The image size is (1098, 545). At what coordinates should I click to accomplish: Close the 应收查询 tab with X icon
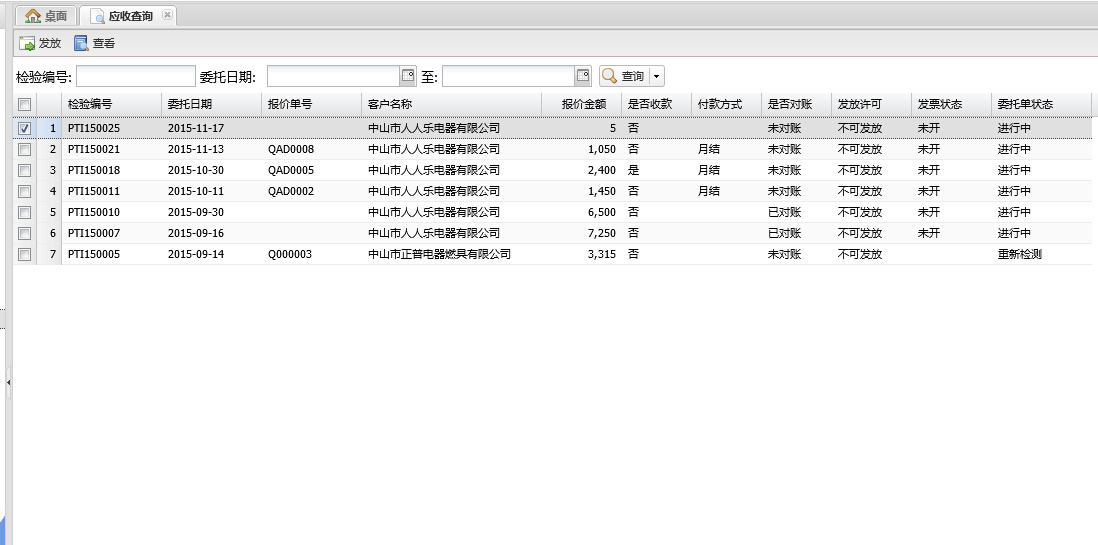point(167,15)
